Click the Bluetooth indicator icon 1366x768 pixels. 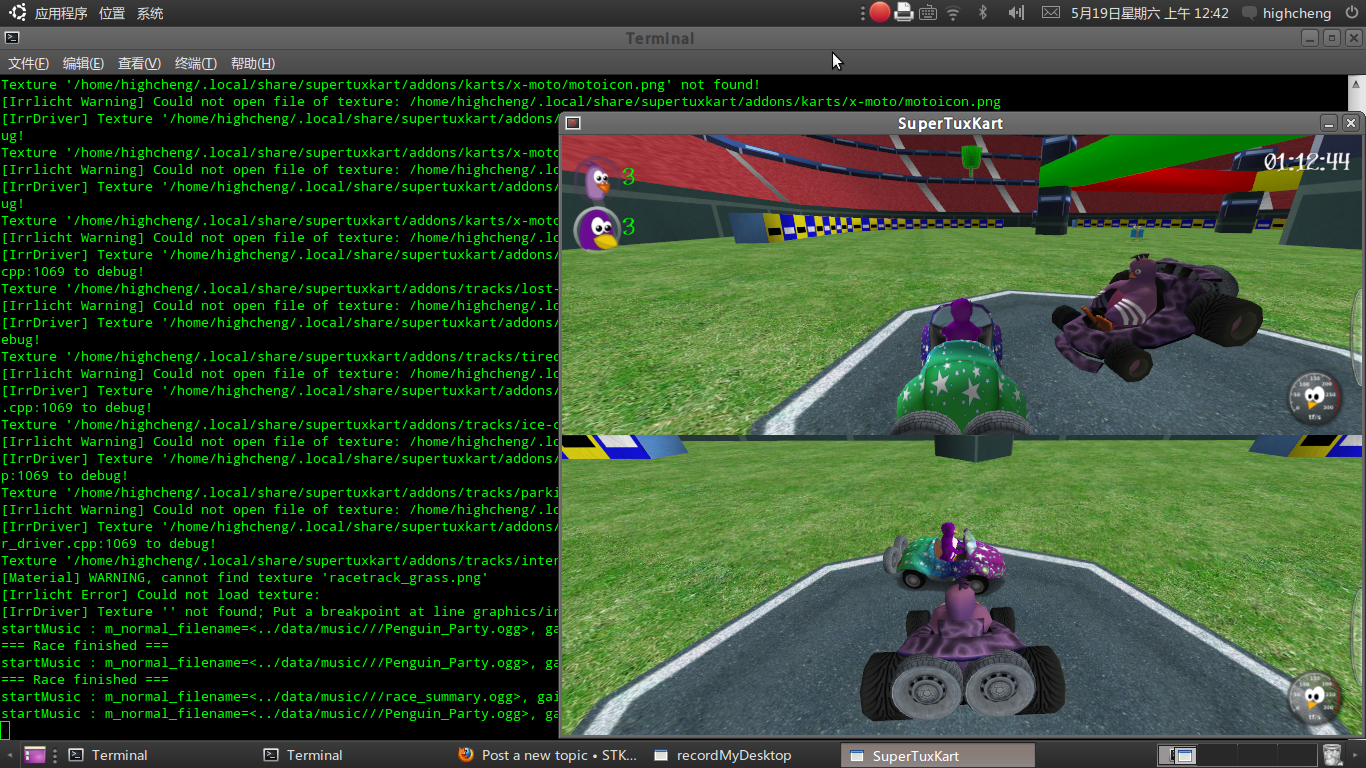982,13
